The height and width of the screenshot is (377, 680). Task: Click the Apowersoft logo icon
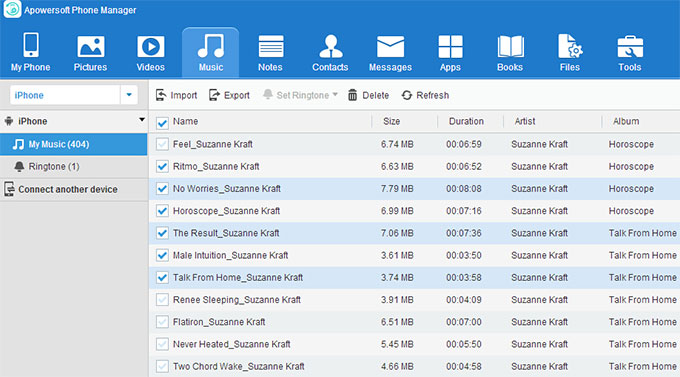point(12,9)
